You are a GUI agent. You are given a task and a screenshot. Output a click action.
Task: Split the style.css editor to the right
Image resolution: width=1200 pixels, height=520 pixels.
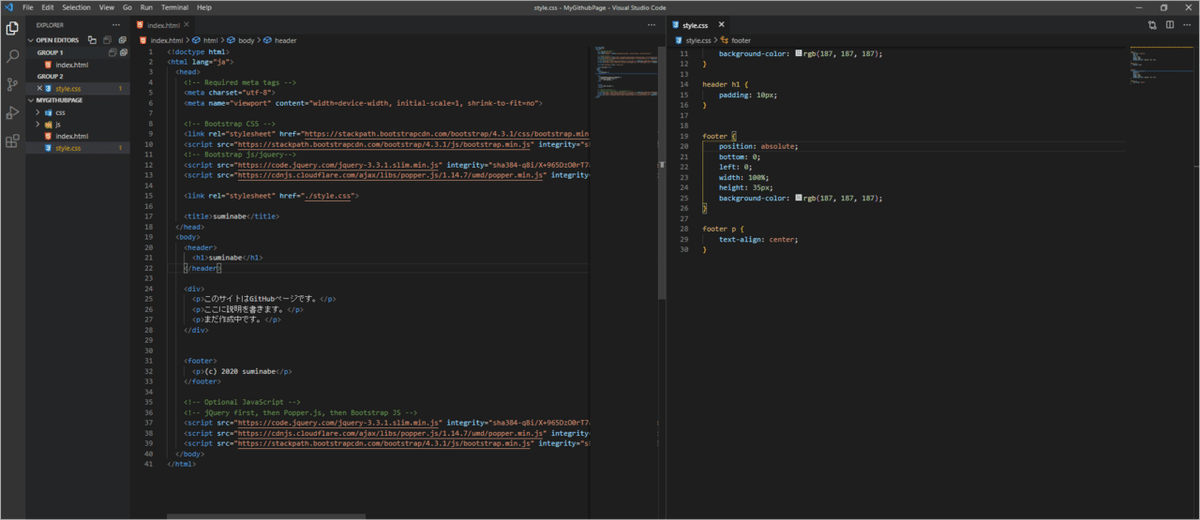[1169, 25]
